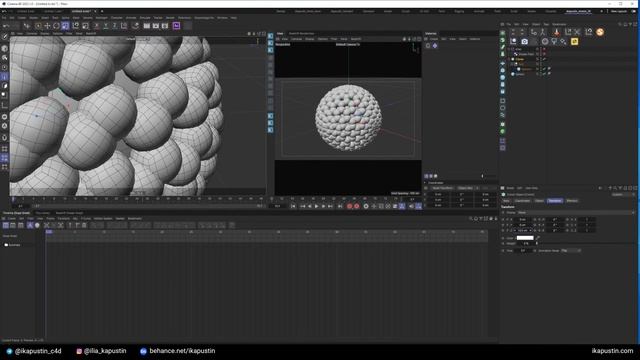This screenshot has width=640, height=360.
Task: Toggle the X axis lock
Action: 96,26
